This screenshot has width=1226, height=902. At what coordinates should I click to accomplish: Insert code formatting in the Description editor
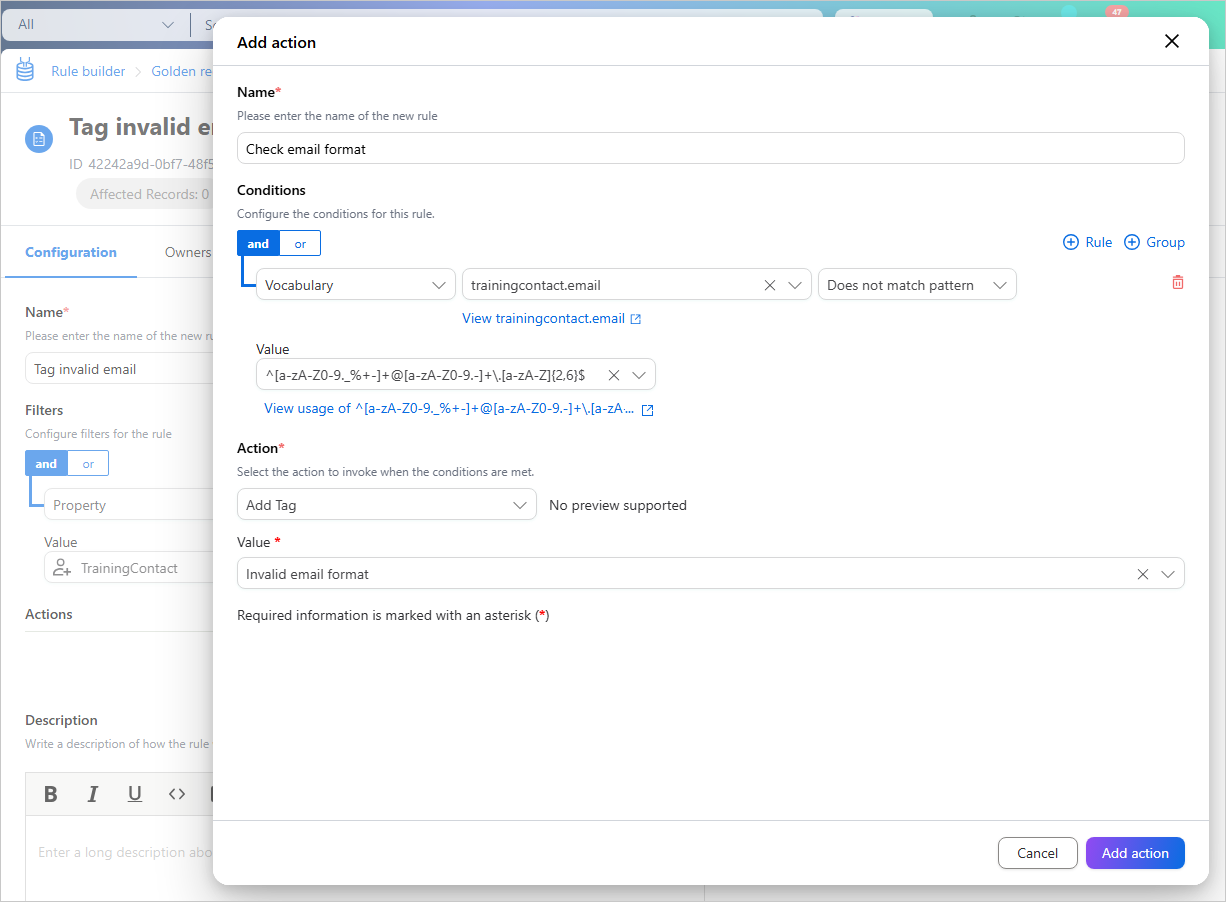pyautogui.click(x=177, y=794)
